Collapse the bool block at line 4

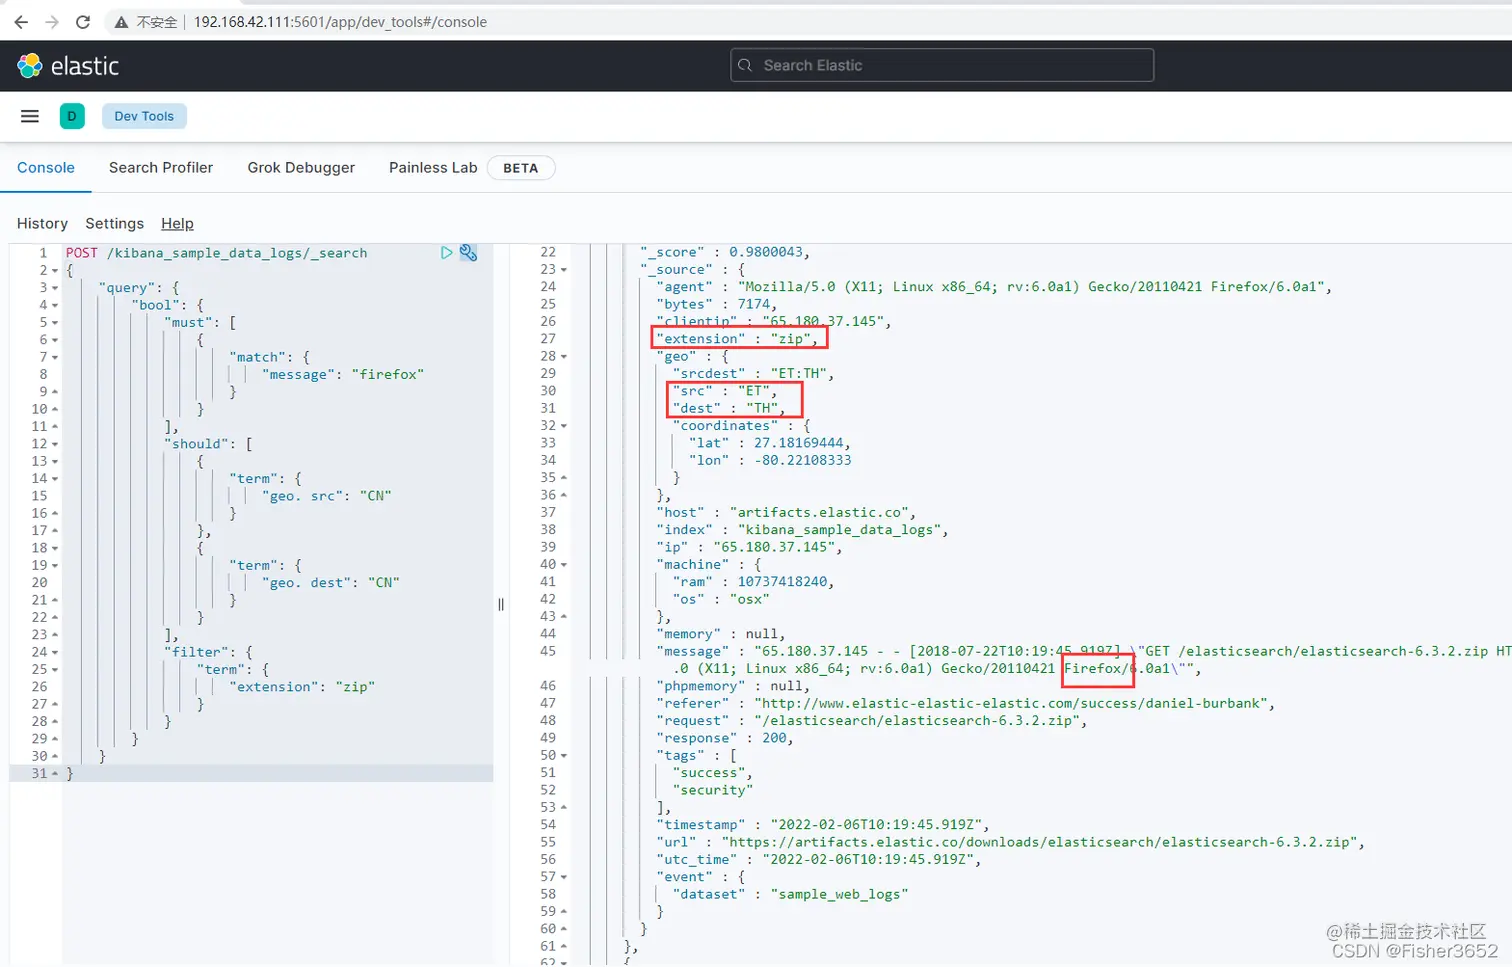point(55,305)
